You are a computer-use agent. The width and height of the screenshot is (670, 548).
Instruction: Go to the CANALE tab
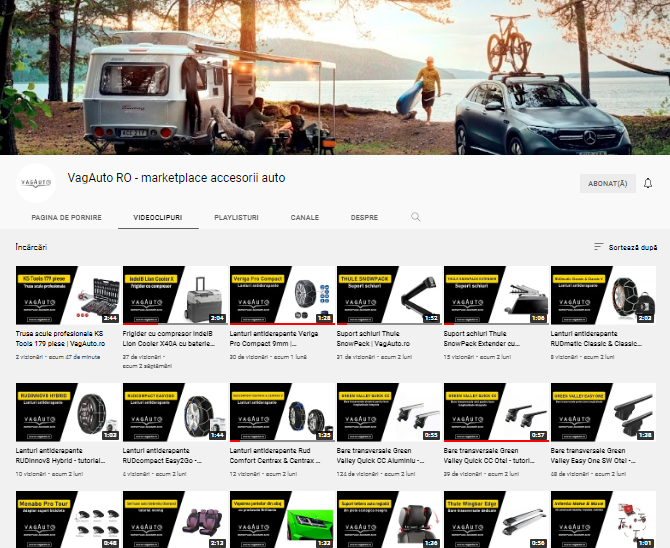pos(305,217)
